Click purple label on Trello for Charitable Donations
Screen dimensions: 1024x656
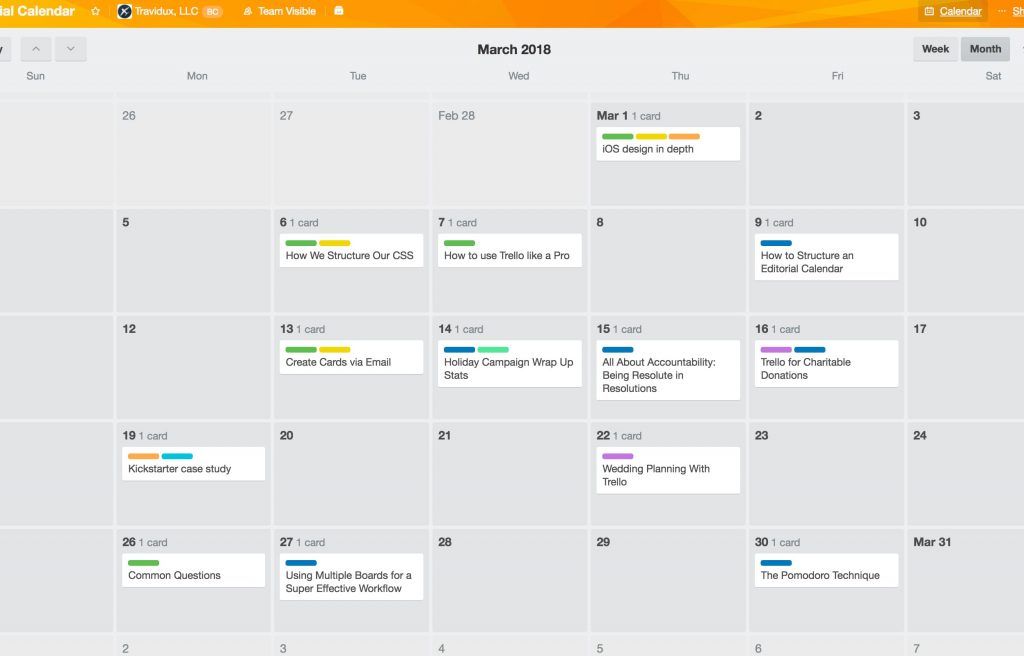[x=776, y=350]
